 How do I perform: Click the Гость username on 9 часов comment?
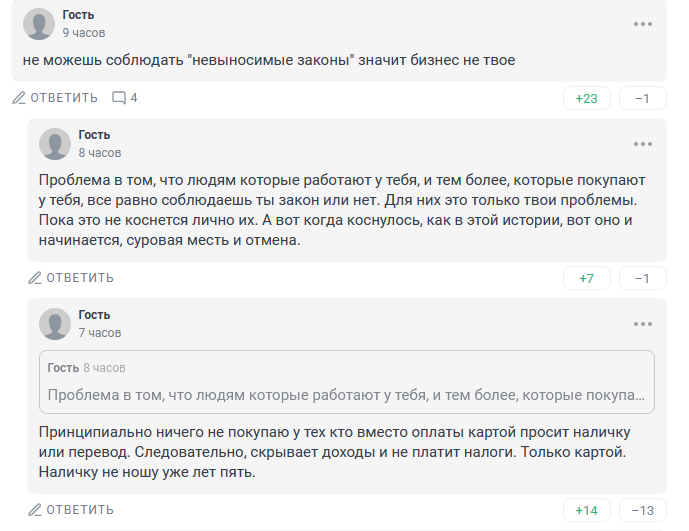click(x=78, y=15)
